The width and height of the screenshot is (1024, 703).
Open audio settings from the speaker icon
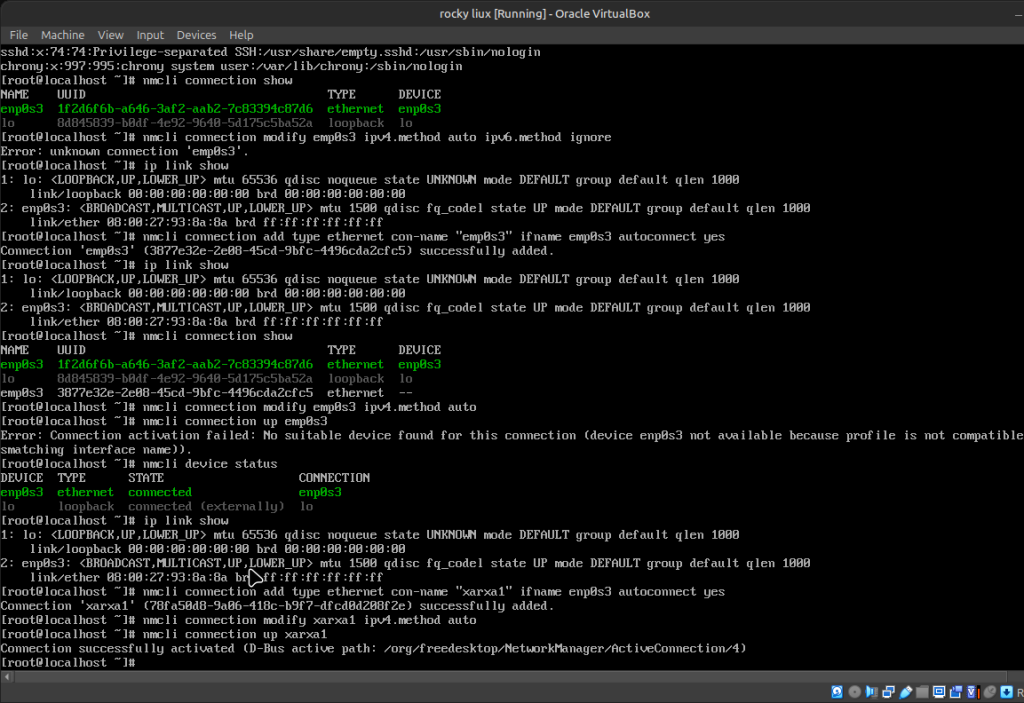coord(871,692)
